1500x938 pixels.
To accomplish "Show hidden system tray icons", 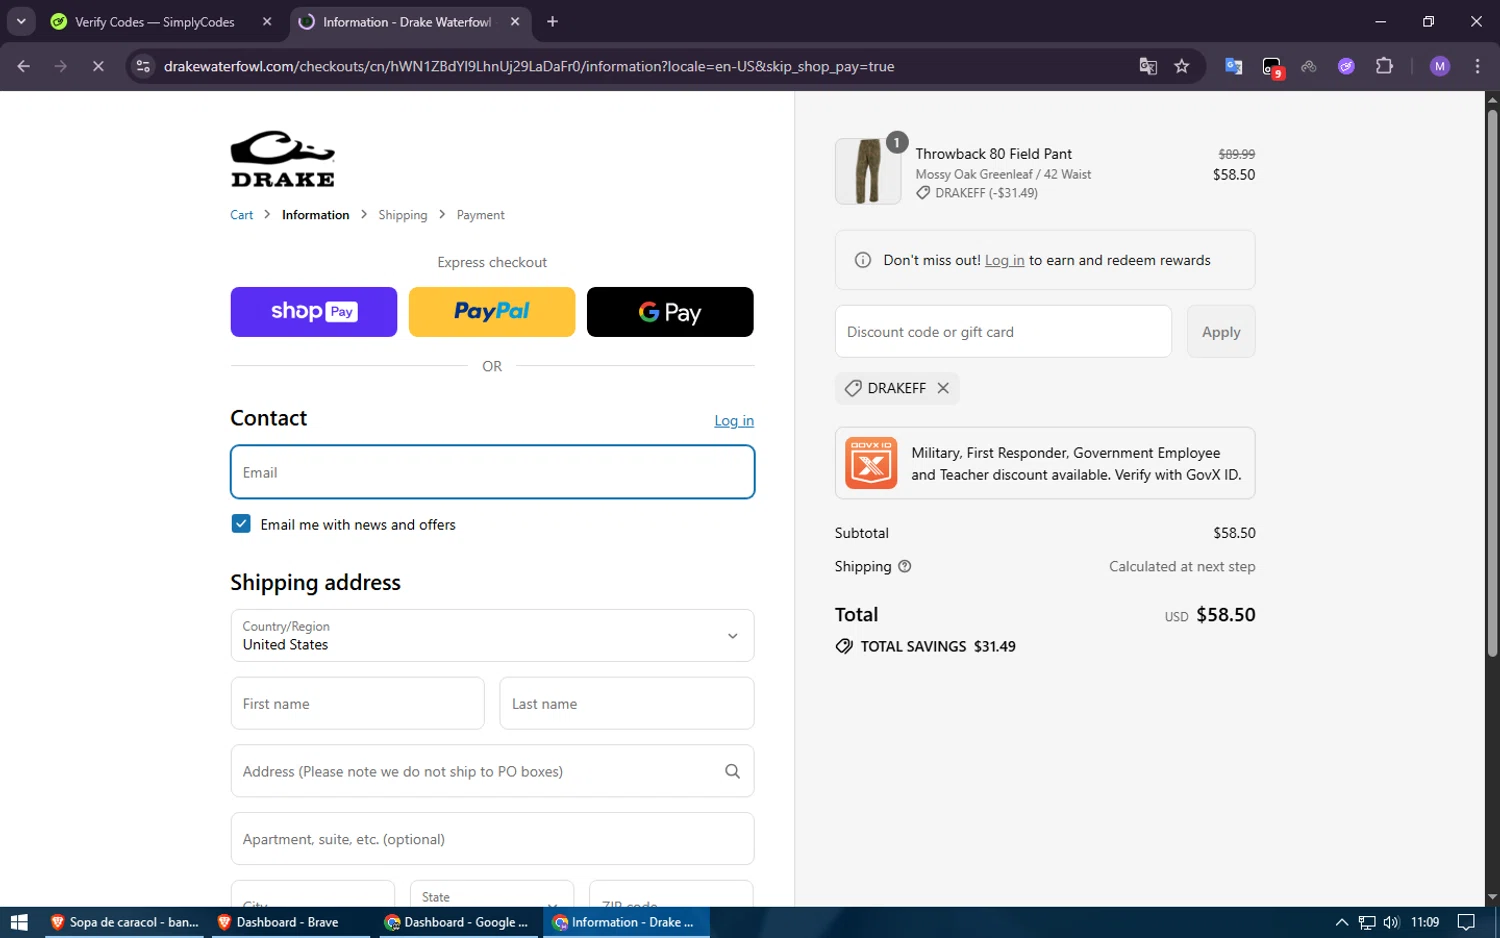I will (x=1342, y=922).
